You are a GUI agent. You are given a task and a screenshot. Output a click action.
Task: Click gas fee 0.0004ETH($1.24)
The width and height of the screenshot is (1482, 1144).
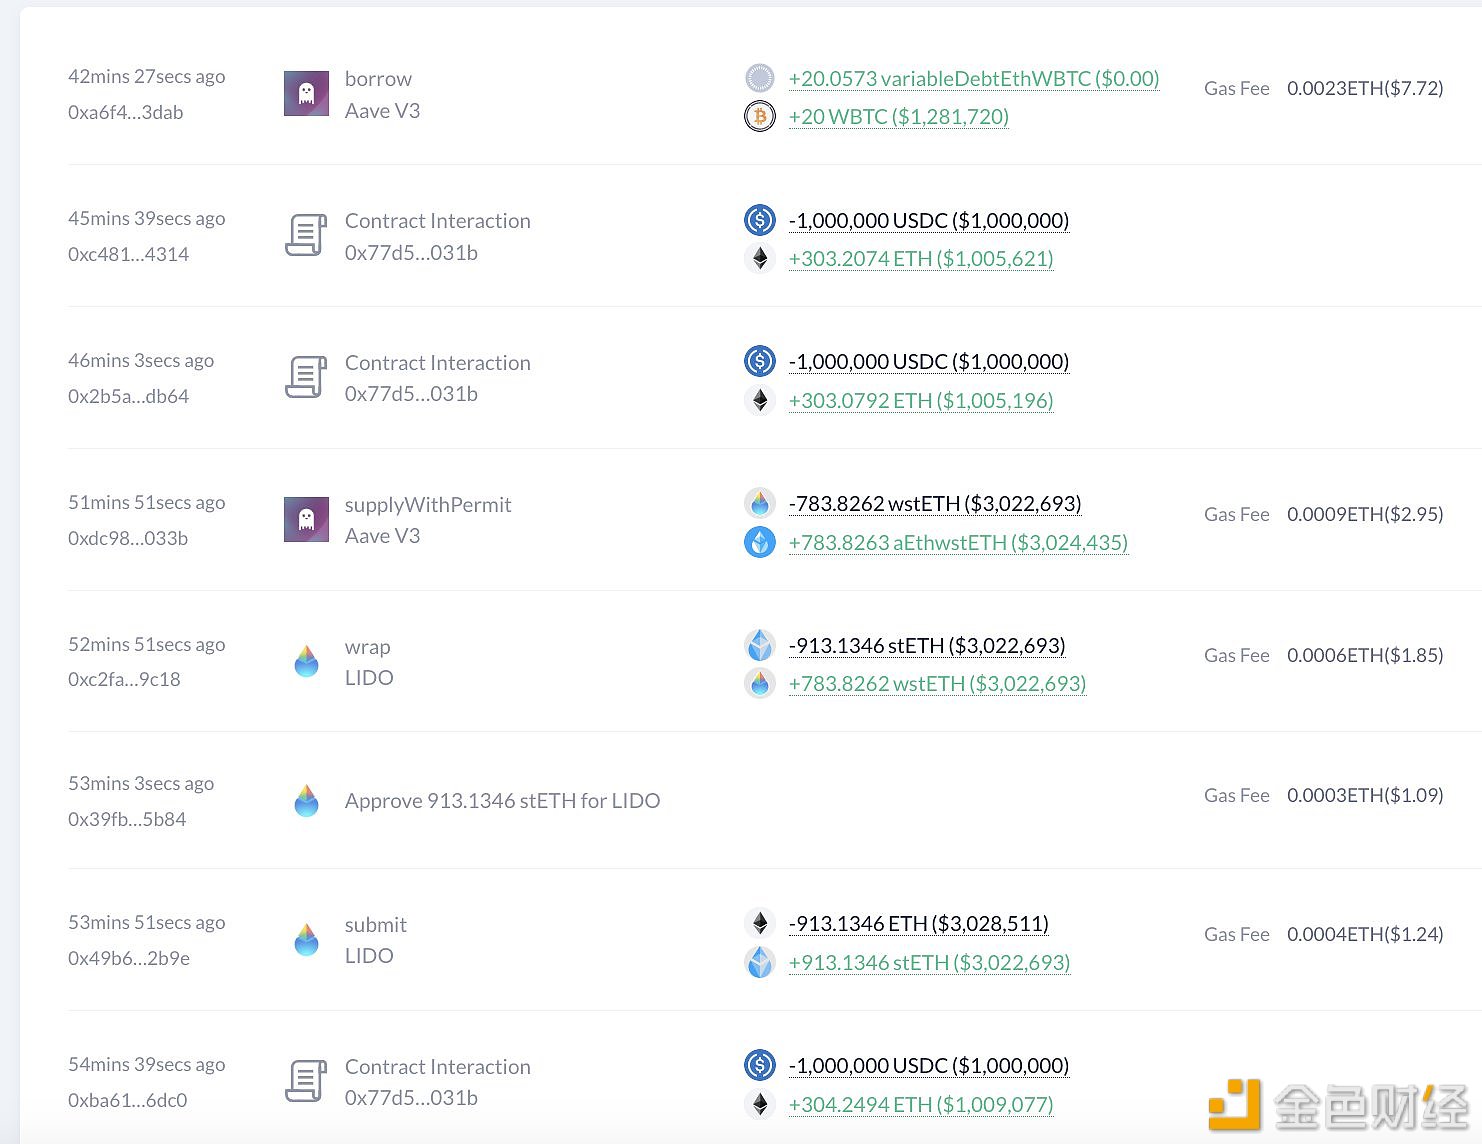click(x=1365, y=934)
